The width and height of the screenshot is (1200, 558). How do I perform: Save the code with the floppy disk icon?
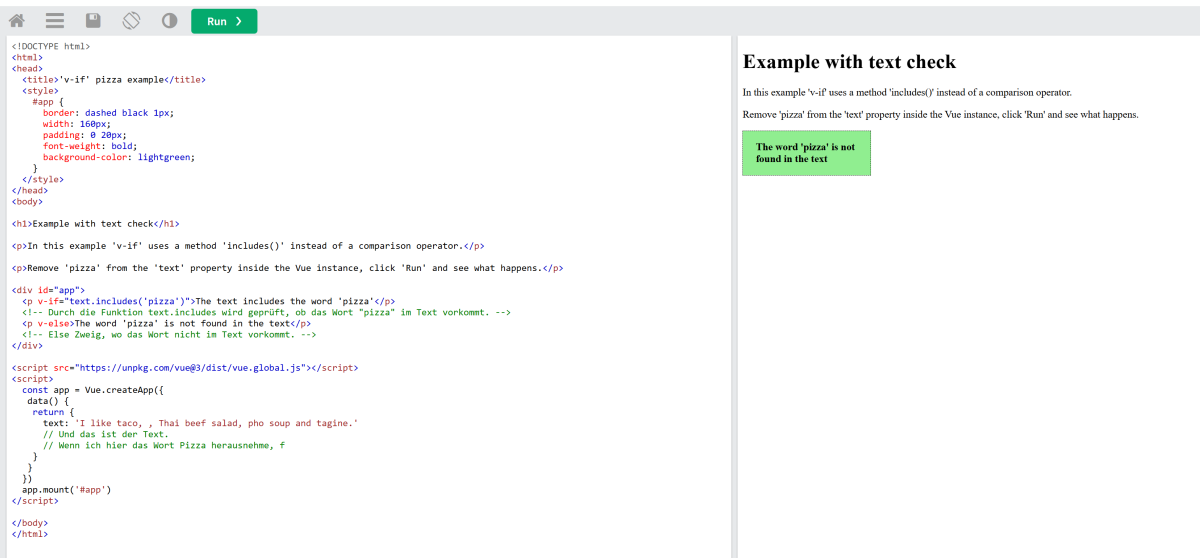coord(93,21)
